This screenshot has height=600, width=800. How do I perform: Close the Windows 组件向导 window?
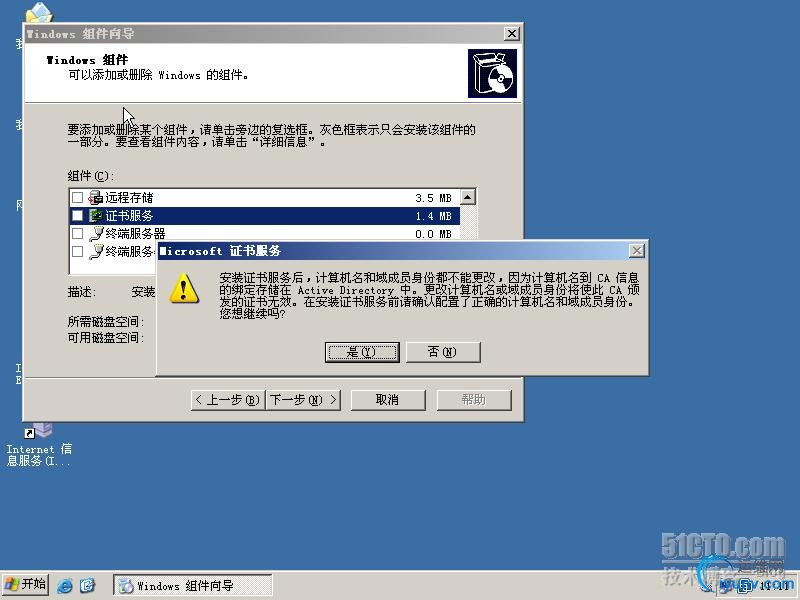click(511, 34)
